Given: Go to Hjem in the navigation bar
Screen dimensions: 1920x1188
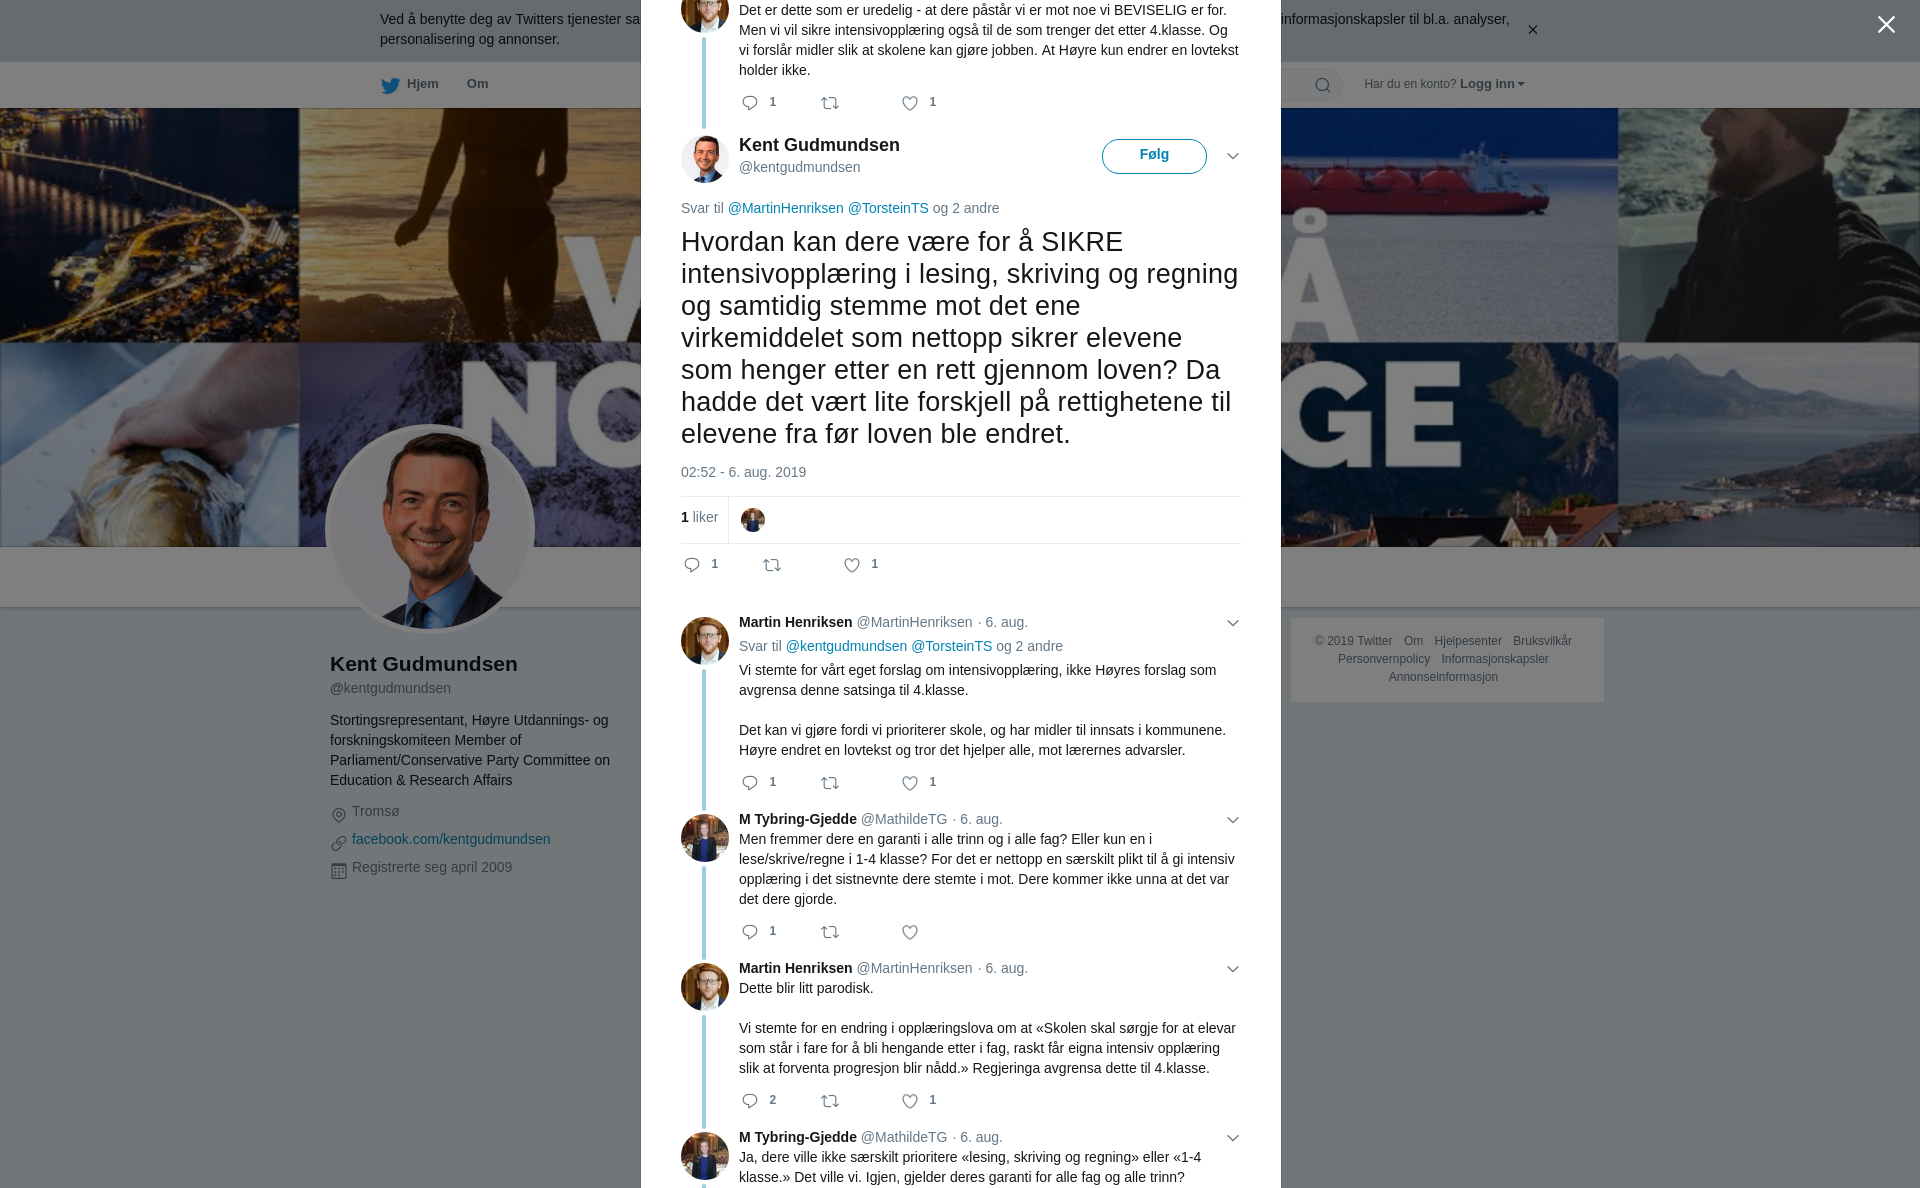Looking at the screenshot, I should click(410, 84).
